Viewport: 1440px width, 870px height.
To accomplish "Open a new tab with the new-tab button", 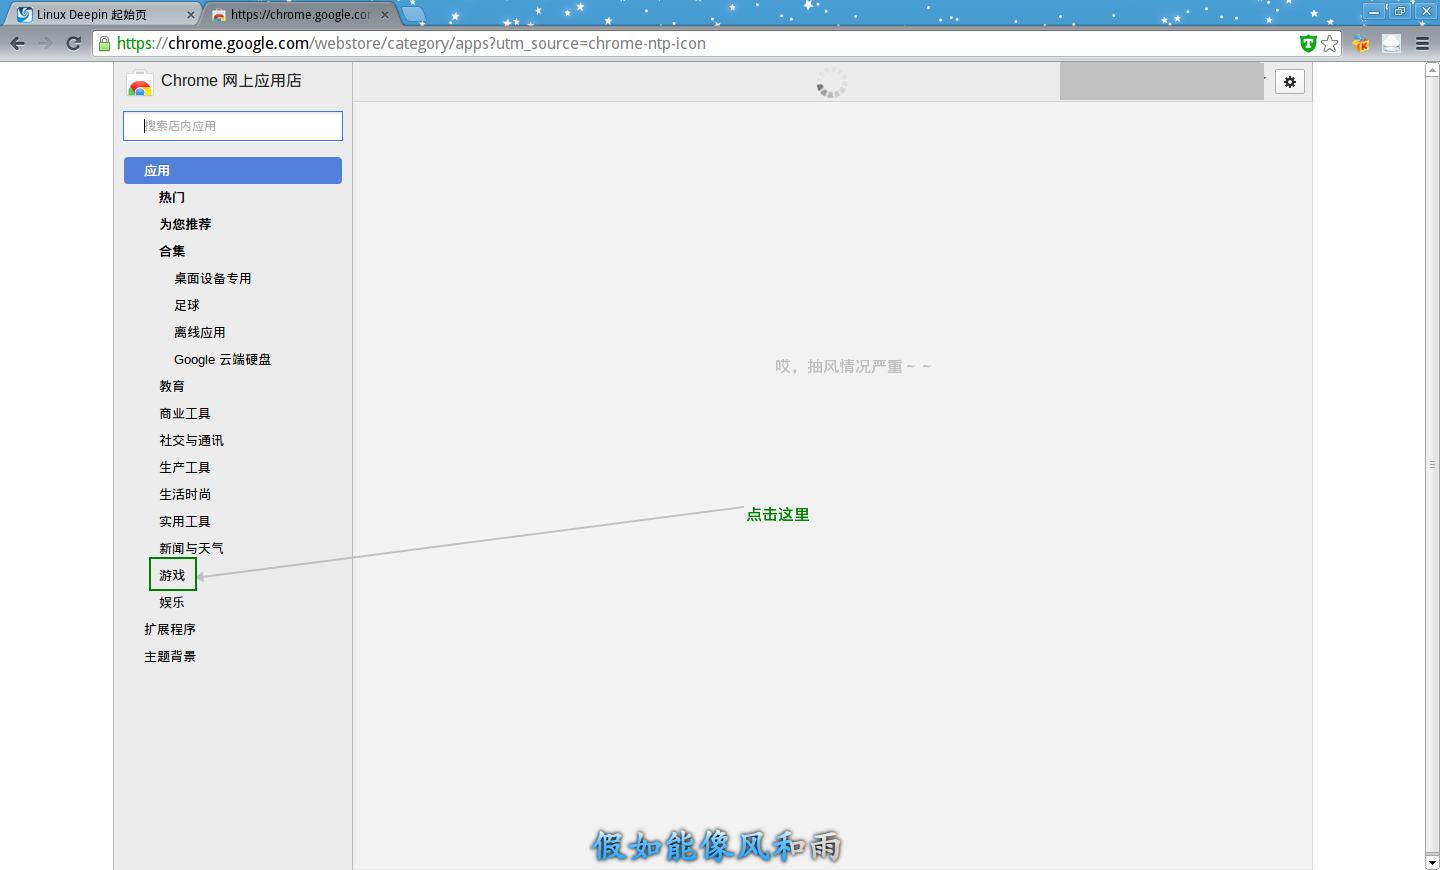I will pyautogui.click(x=413, y=15).
